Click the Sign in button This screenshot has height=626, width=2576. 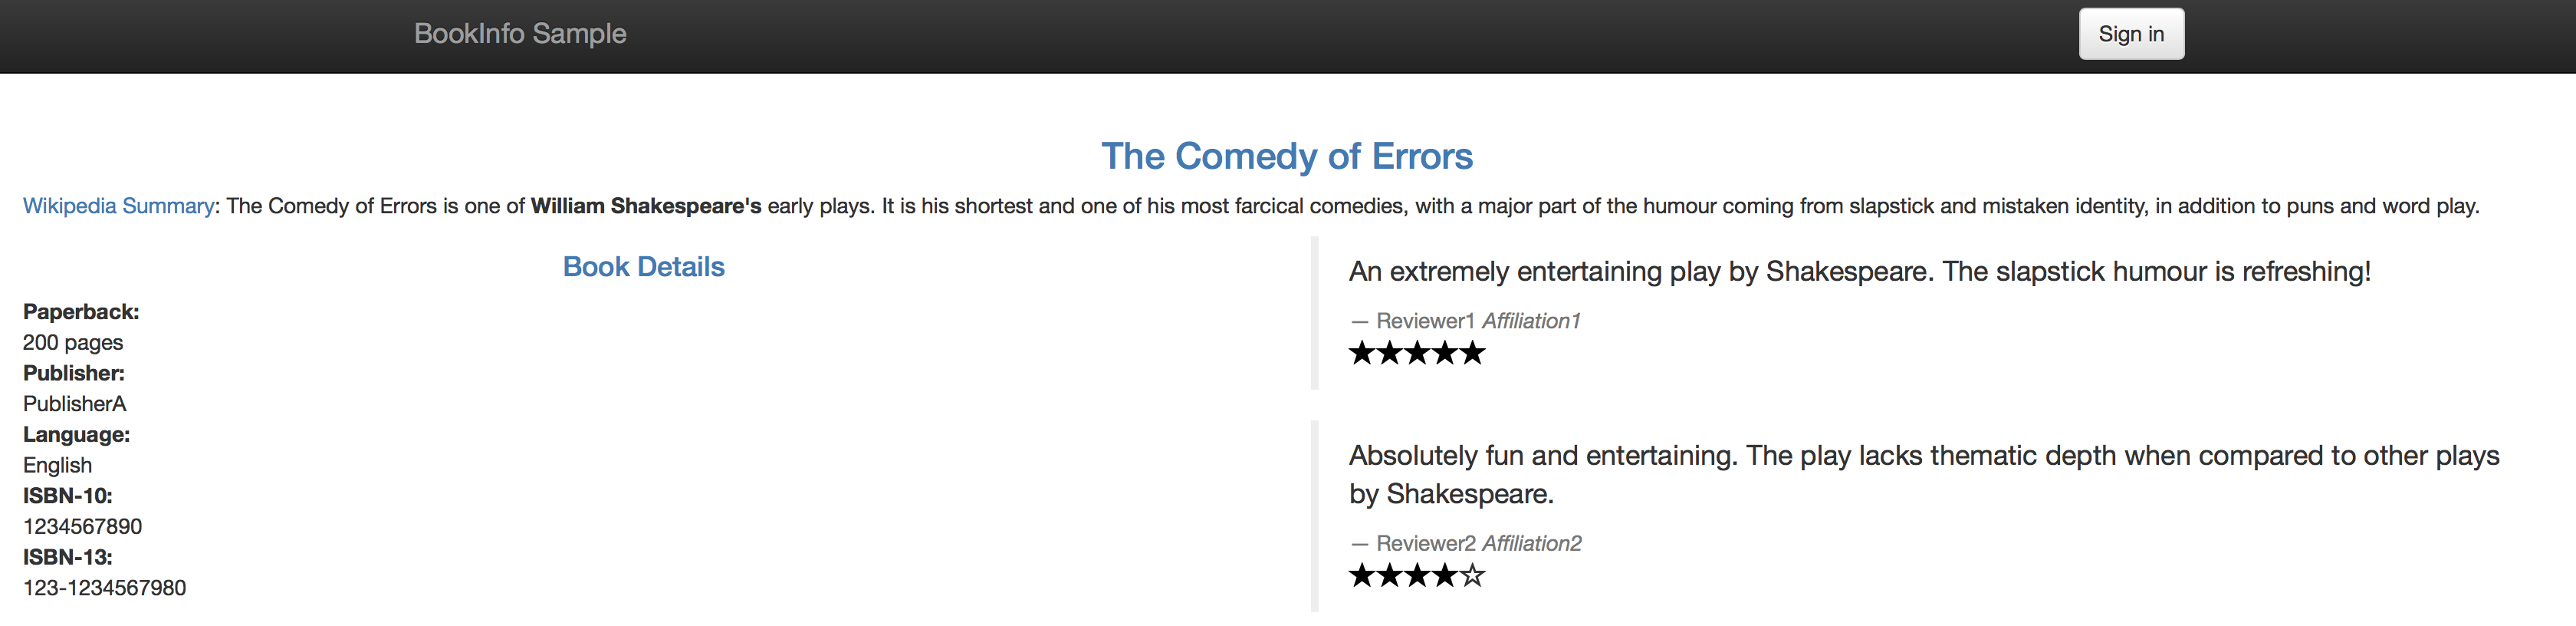coord(2131,34)
